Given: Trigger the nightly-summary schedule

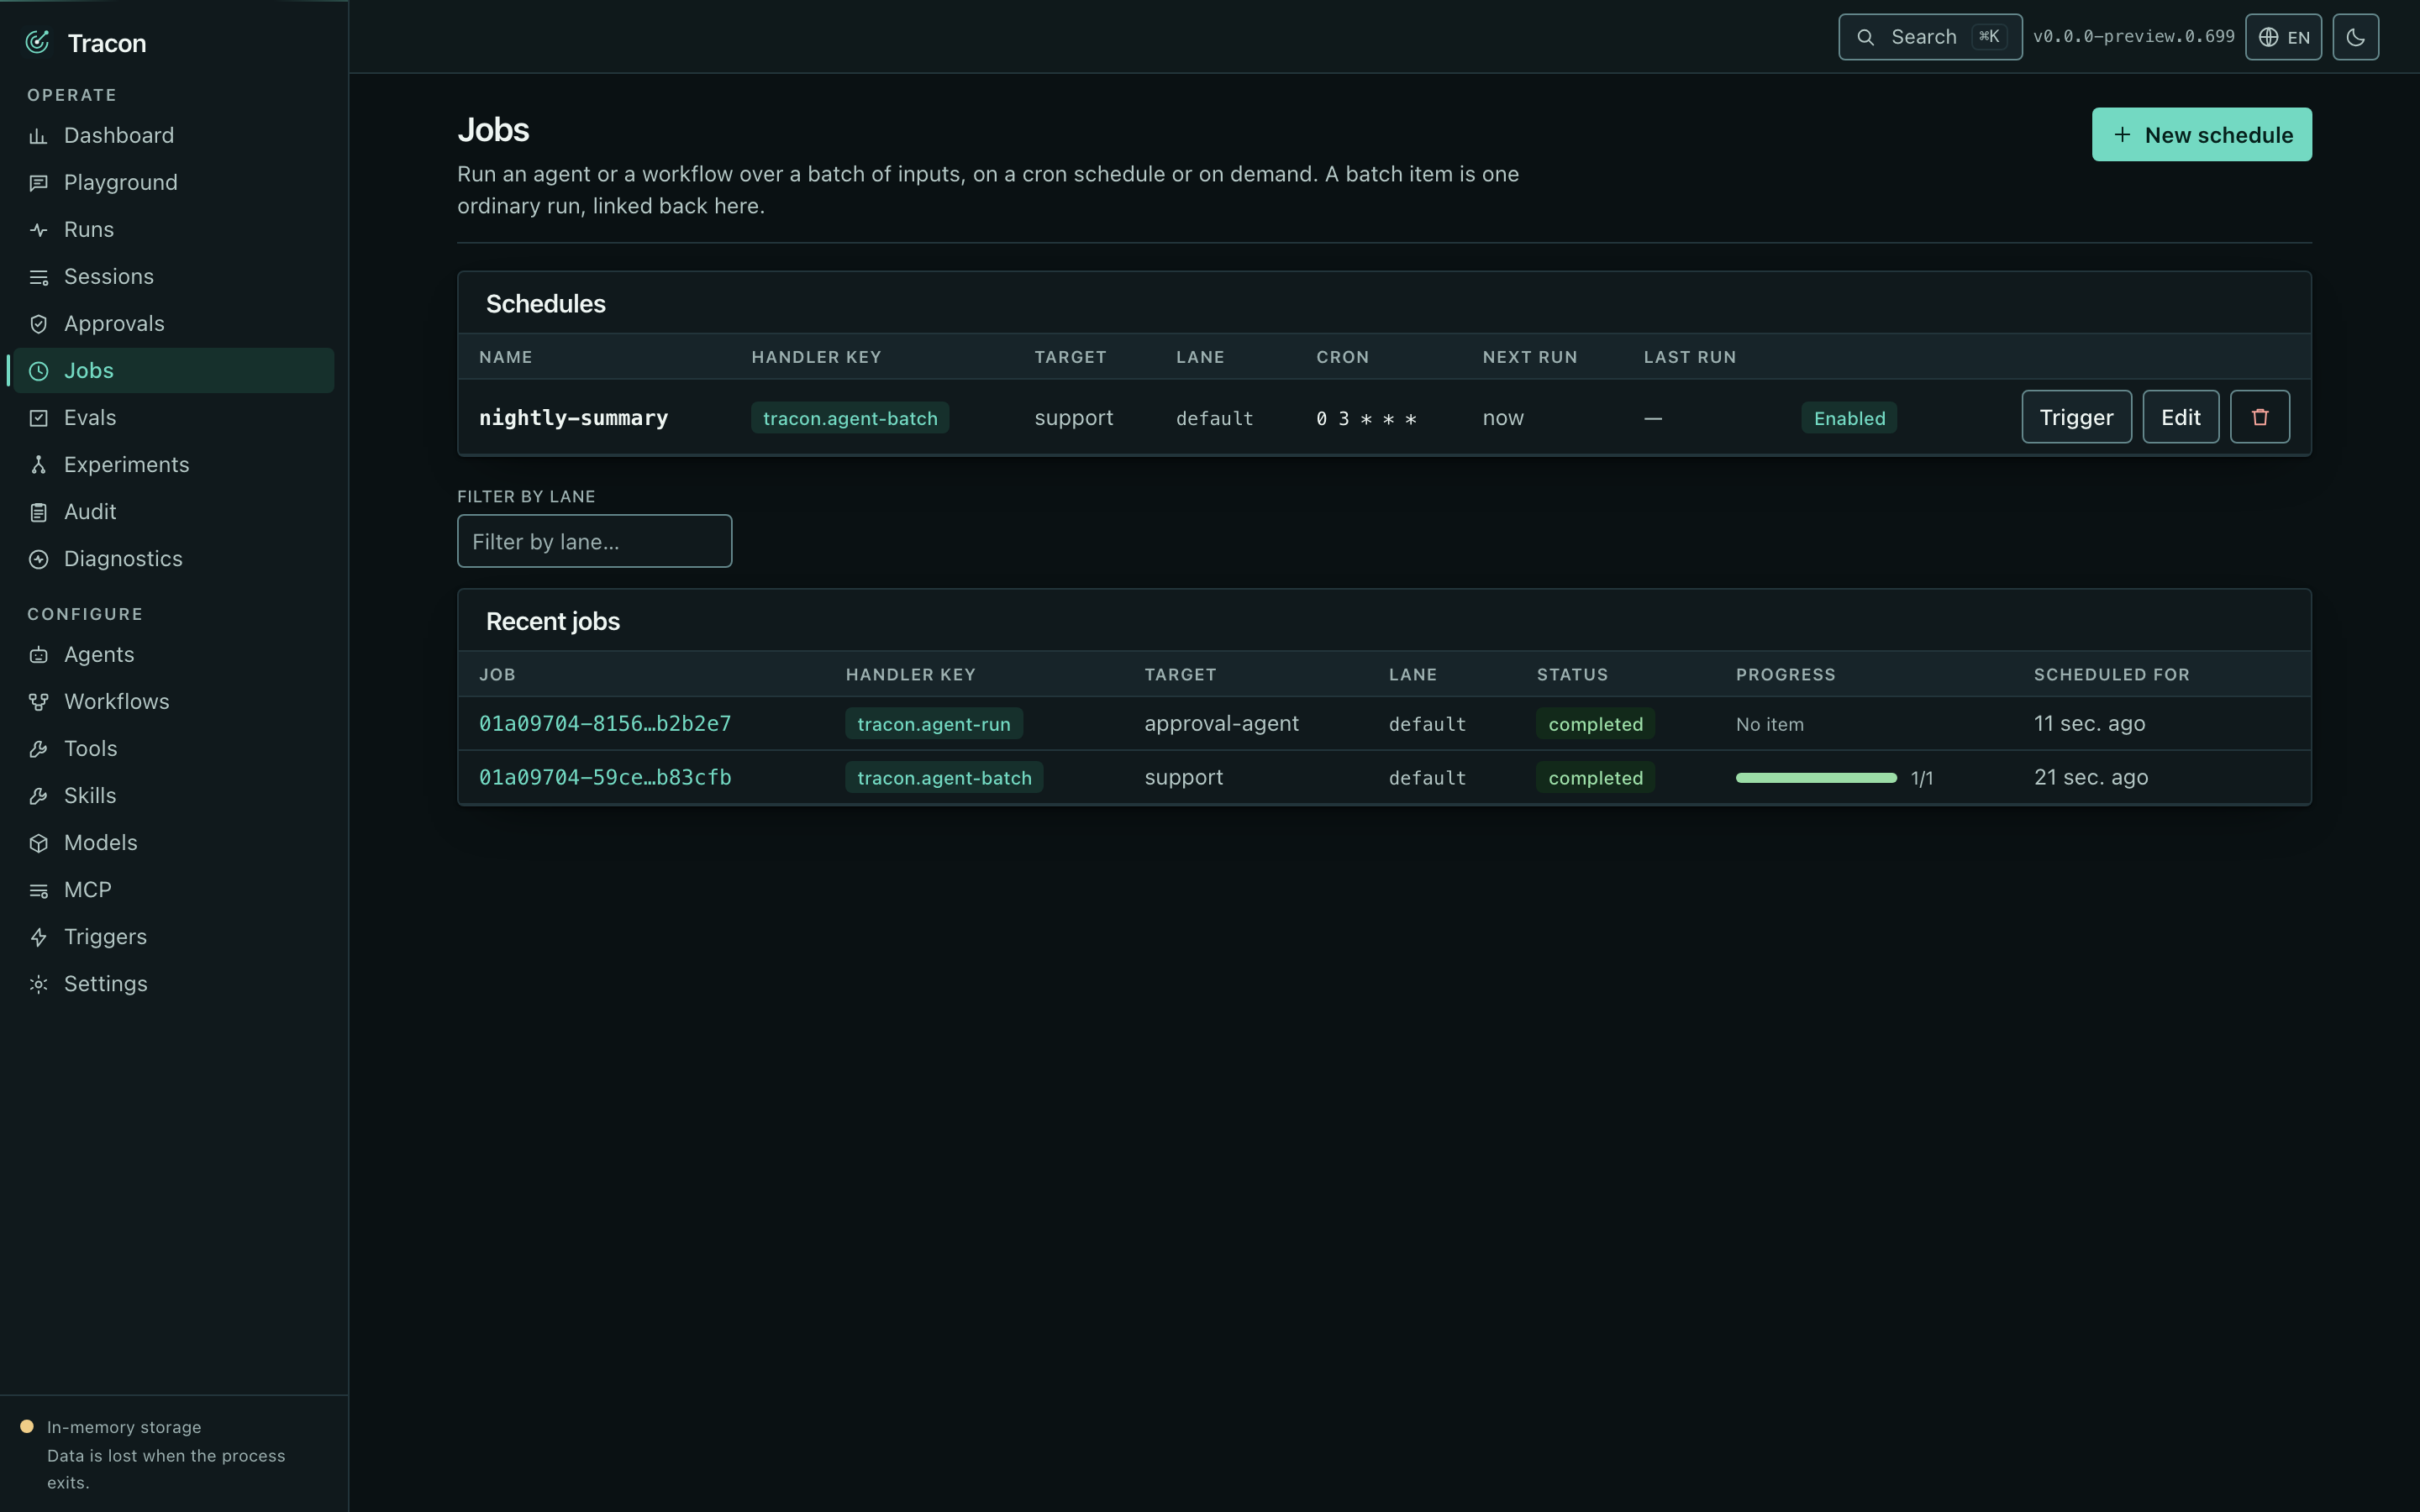Looking at the screenshot, I should (2076, 417).
